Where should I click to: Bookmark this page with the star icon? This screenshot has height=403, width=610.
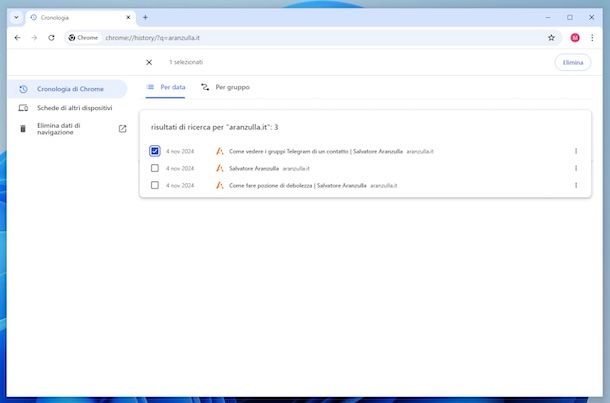(x=551, y=38)
